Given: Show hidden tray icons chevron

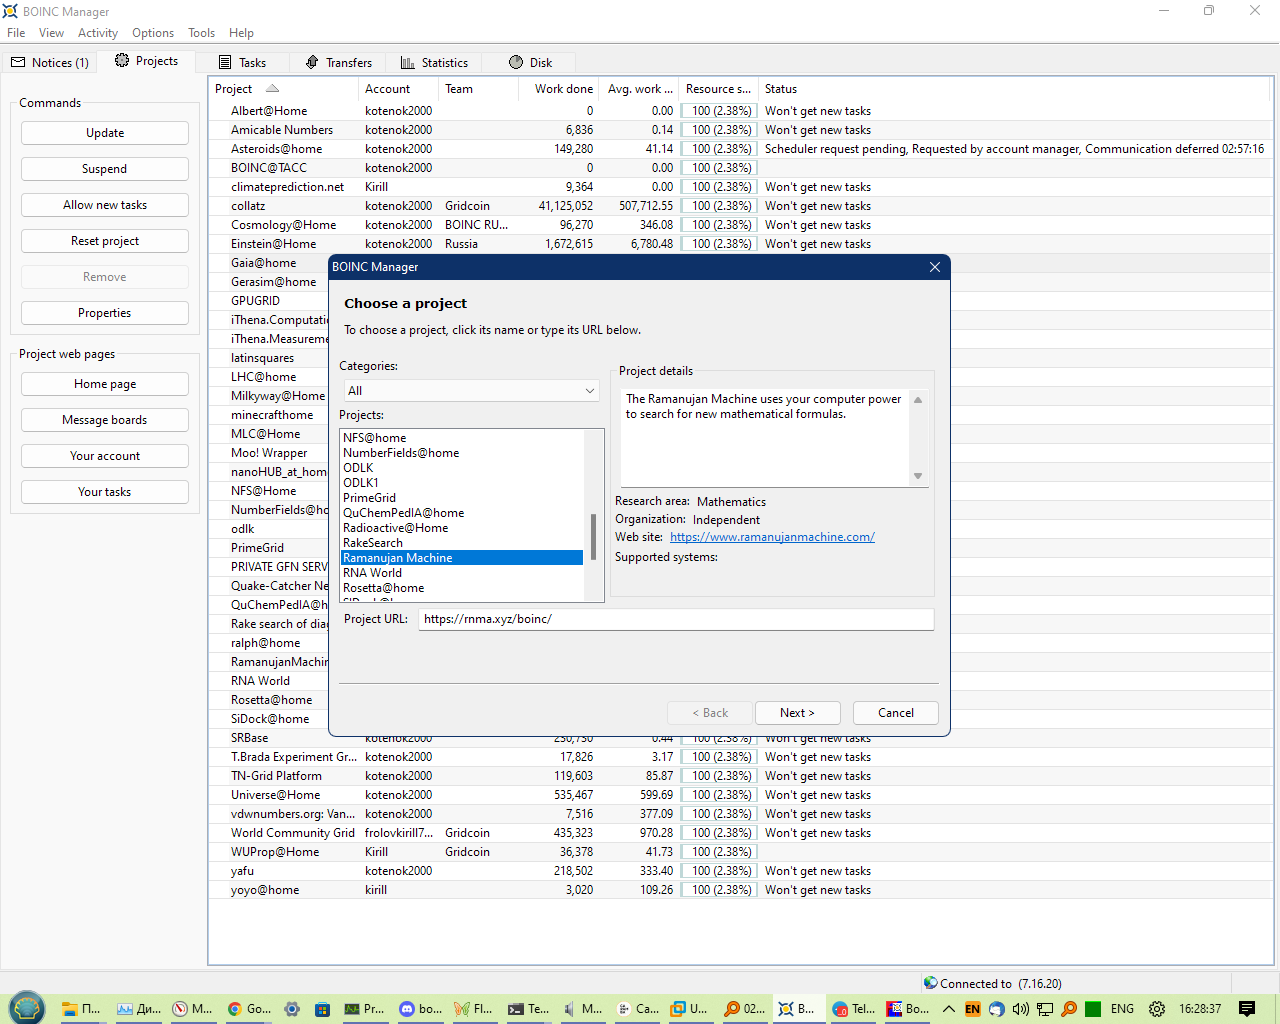Looking at the screenshot, I should [x=949, y=1009].
